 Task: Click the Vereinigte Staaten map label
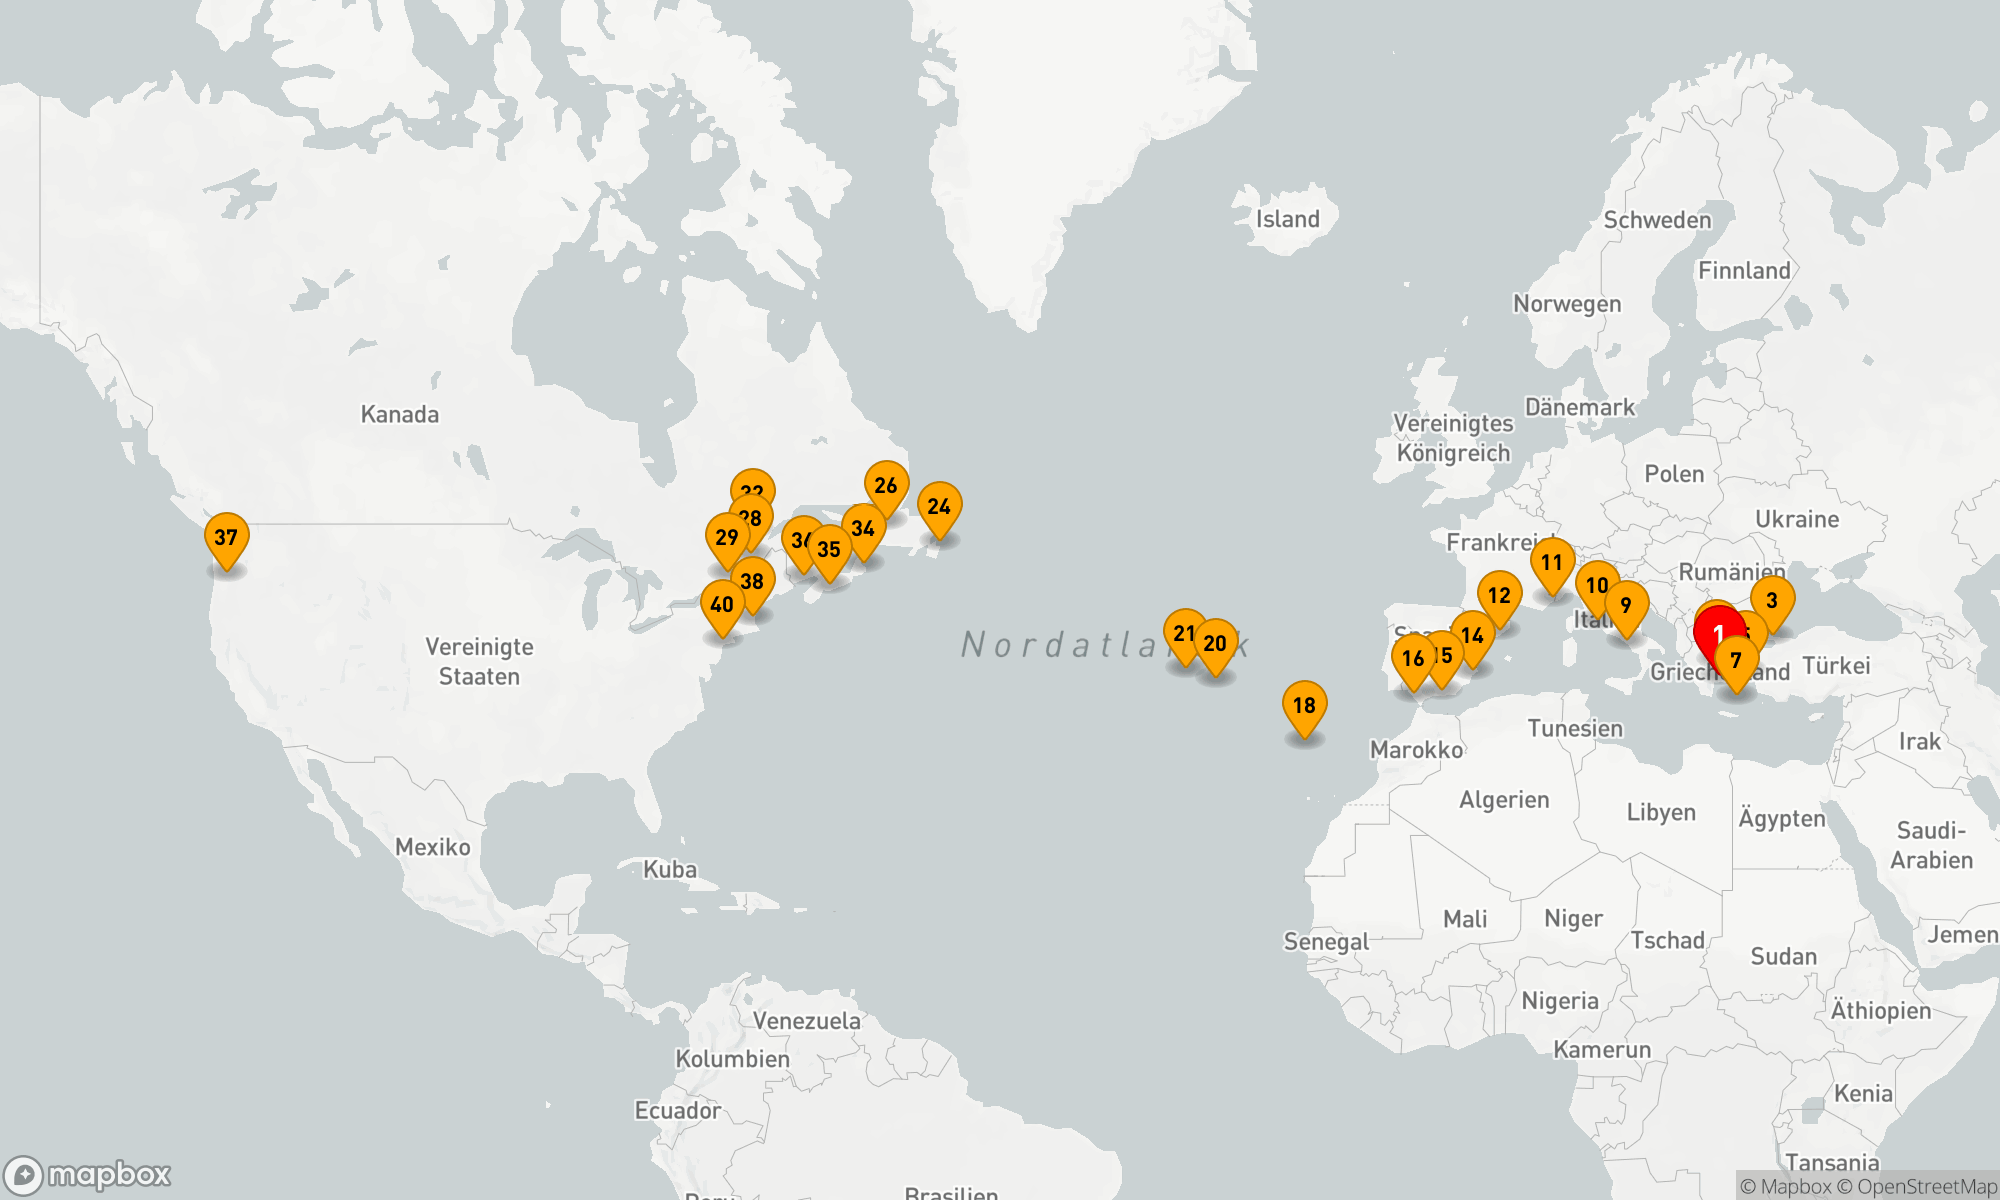pyautogui.click(x=480, y=662)
